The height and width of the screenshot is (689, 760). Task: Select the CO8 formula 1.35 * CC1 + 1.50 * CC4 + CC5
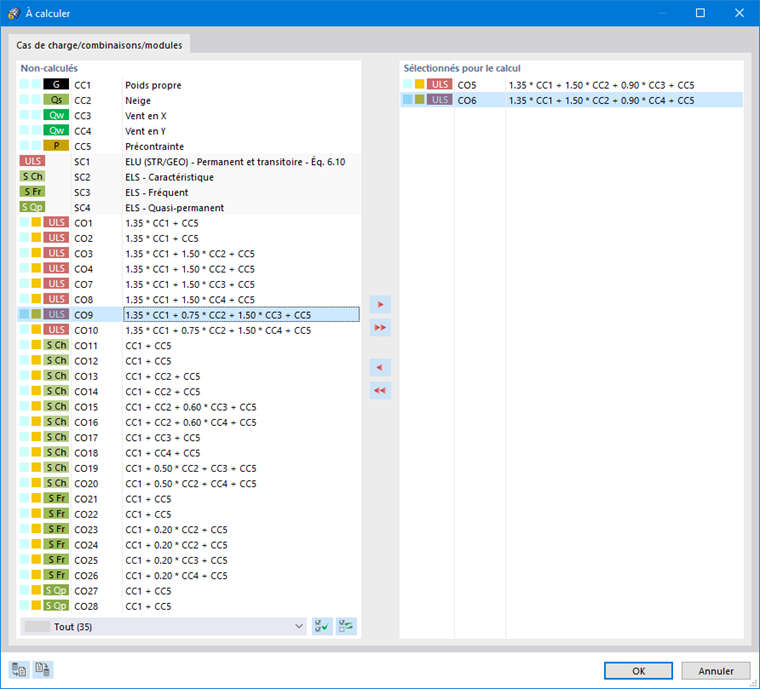coord(190,299)
